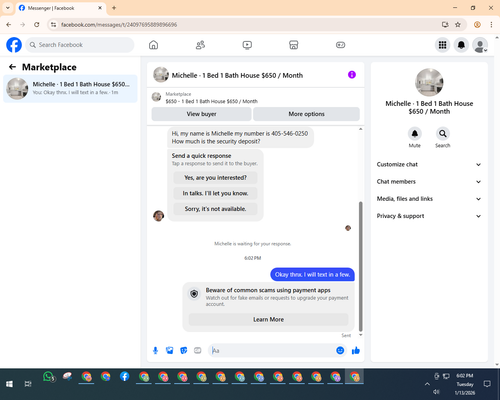Open the taskbar clock and date
This screenshot has height=400, width=500.
click(x=465, y=384)
